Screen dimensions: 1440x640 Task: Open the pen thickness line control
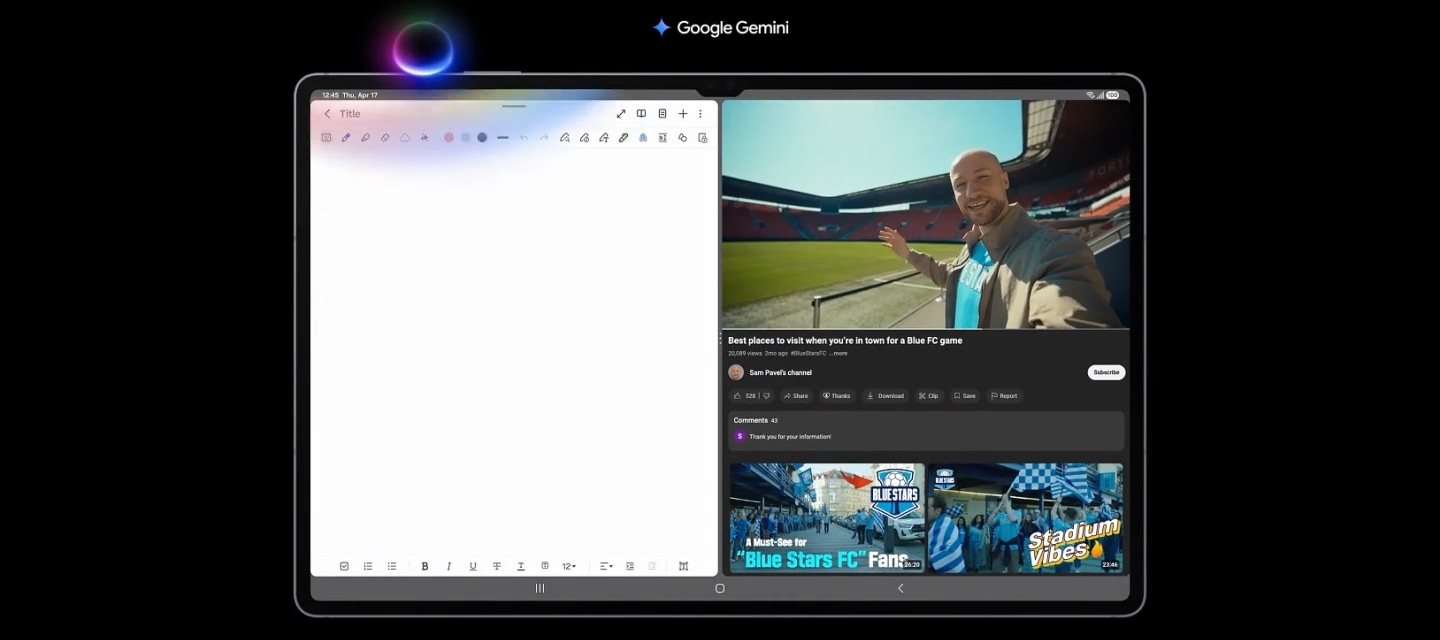pyautogui.click(x=503, y=138)
